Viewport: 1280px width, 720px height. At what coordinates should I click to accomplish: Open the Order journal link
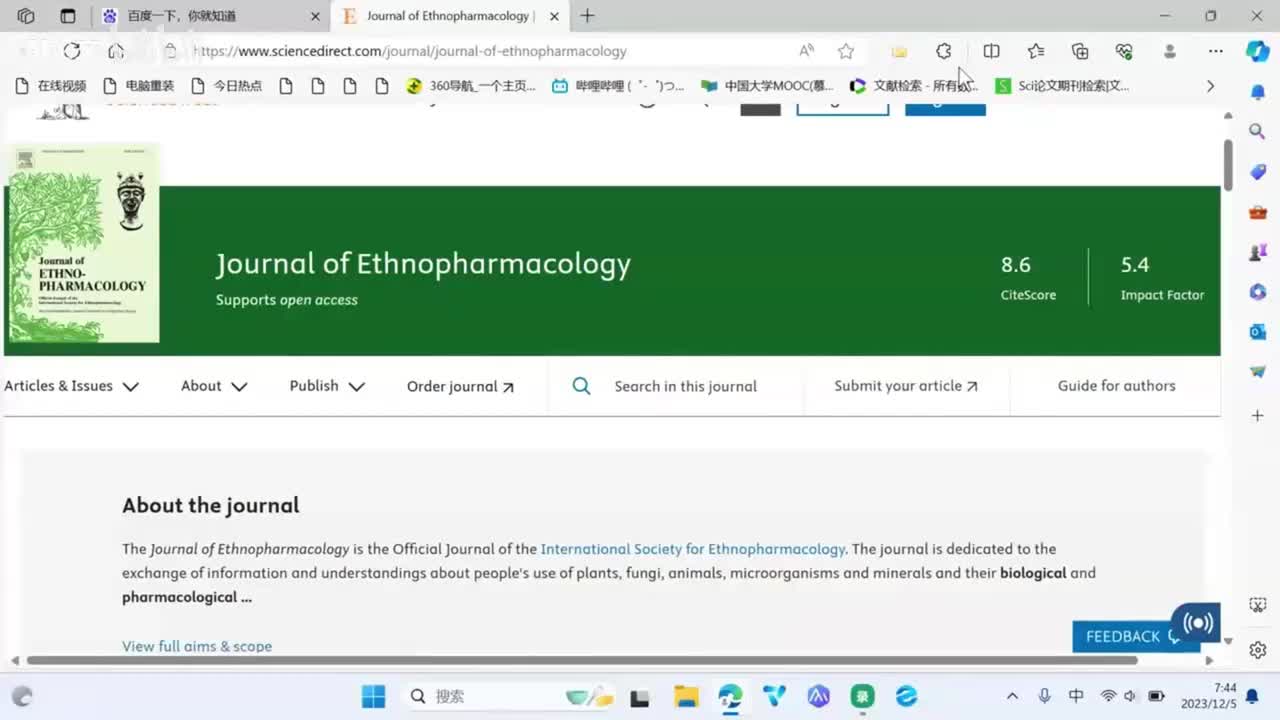460,386
